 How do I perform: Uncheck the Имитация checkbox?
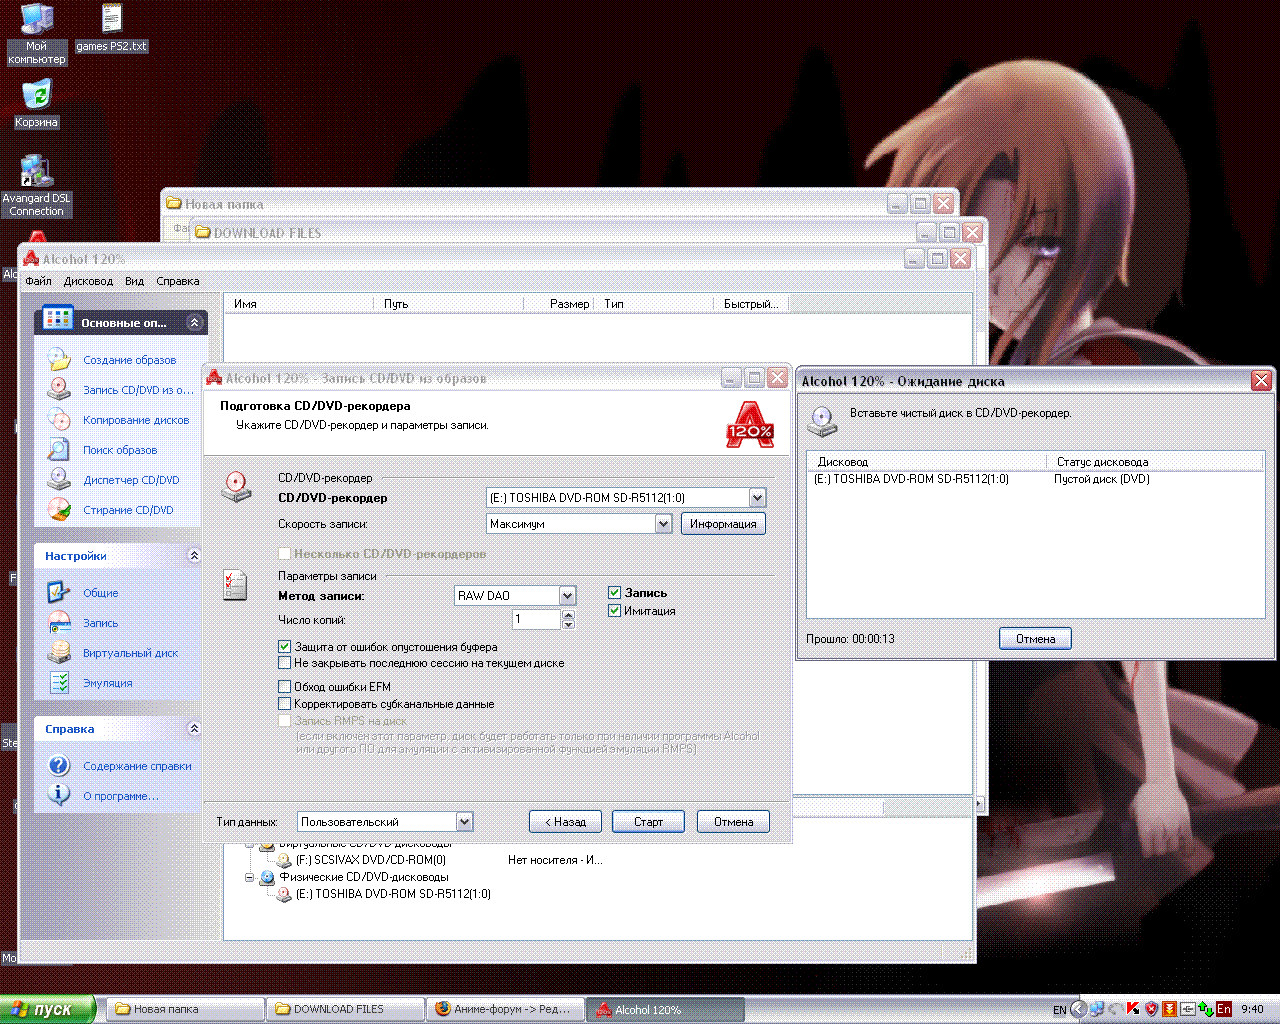click(x=615, y=611)
